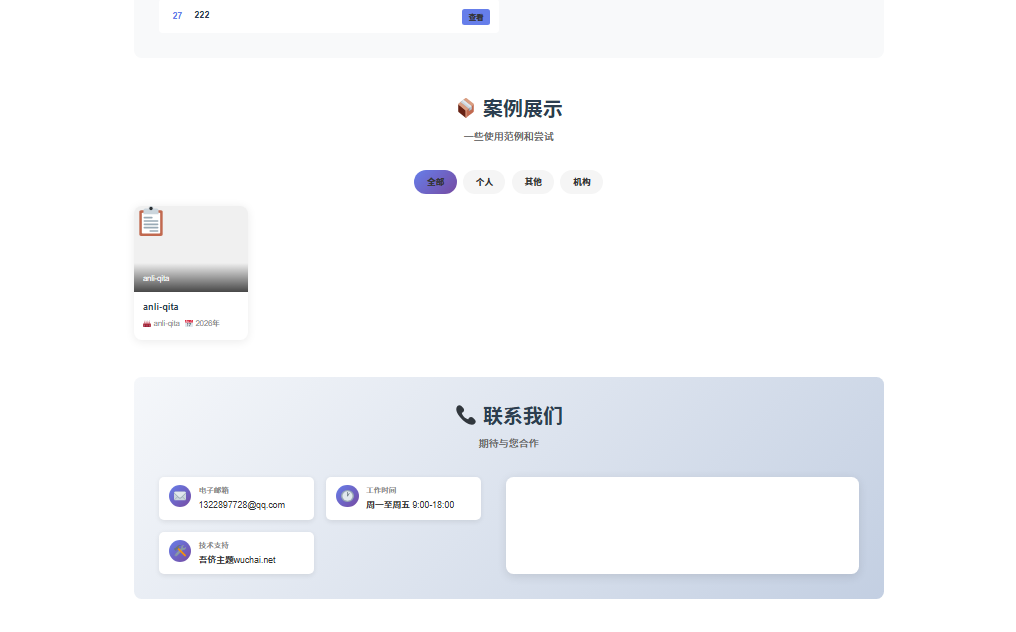Image resolution: width=1016 pixels, height=632 pixels.
Task: Click the 技术支持 label
Action: tap(214, 546)
